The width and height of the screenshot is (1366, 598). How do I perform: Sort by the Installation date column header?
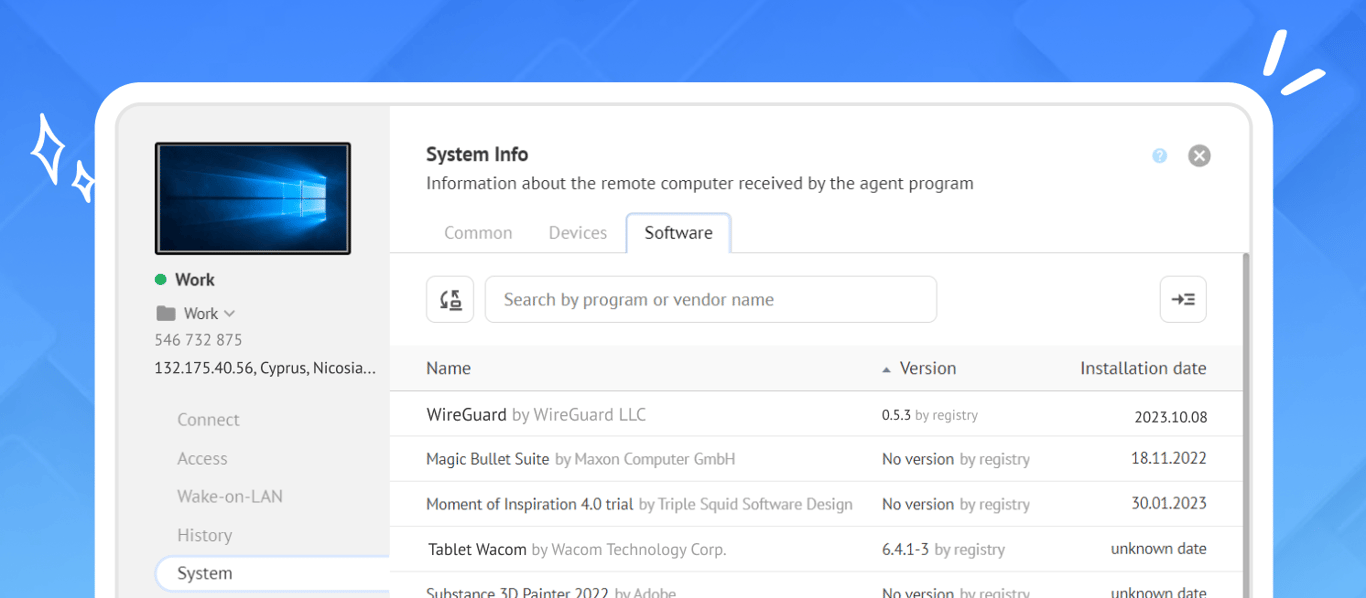(x=1142, y=368)
